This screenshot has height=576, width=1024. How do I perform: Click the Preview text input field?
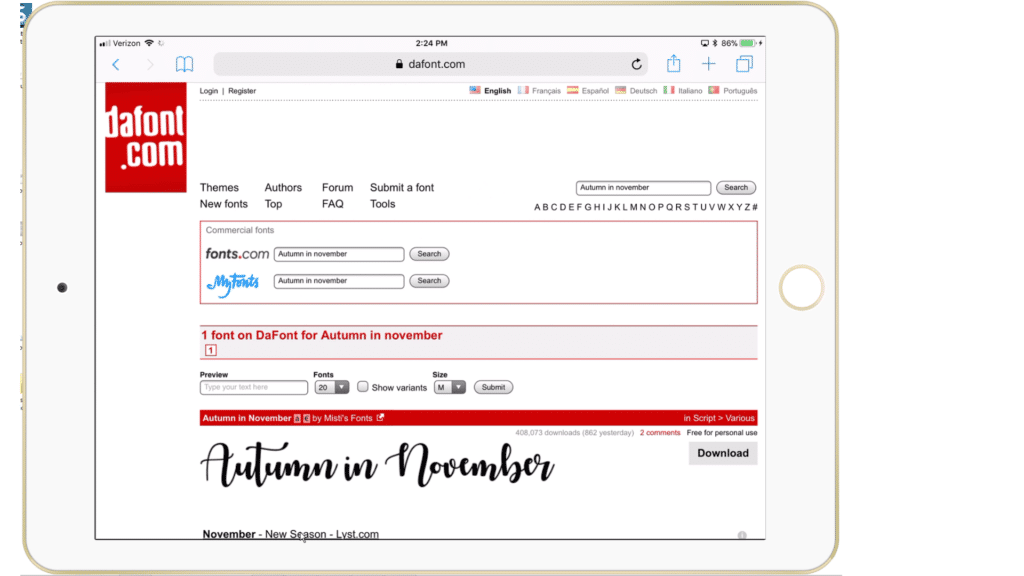(253, 387)
